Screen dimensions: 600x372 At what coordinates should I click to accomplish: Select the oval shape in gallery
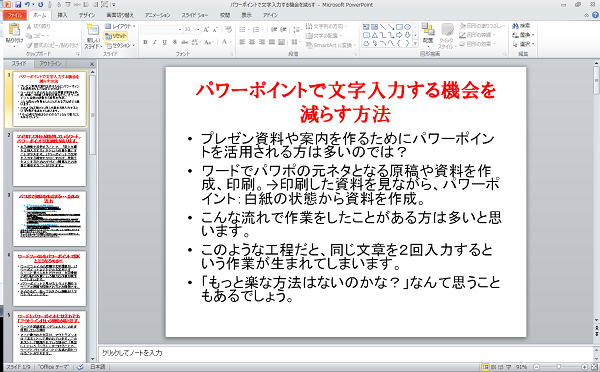pyautogui.click(x=408, y=27)
